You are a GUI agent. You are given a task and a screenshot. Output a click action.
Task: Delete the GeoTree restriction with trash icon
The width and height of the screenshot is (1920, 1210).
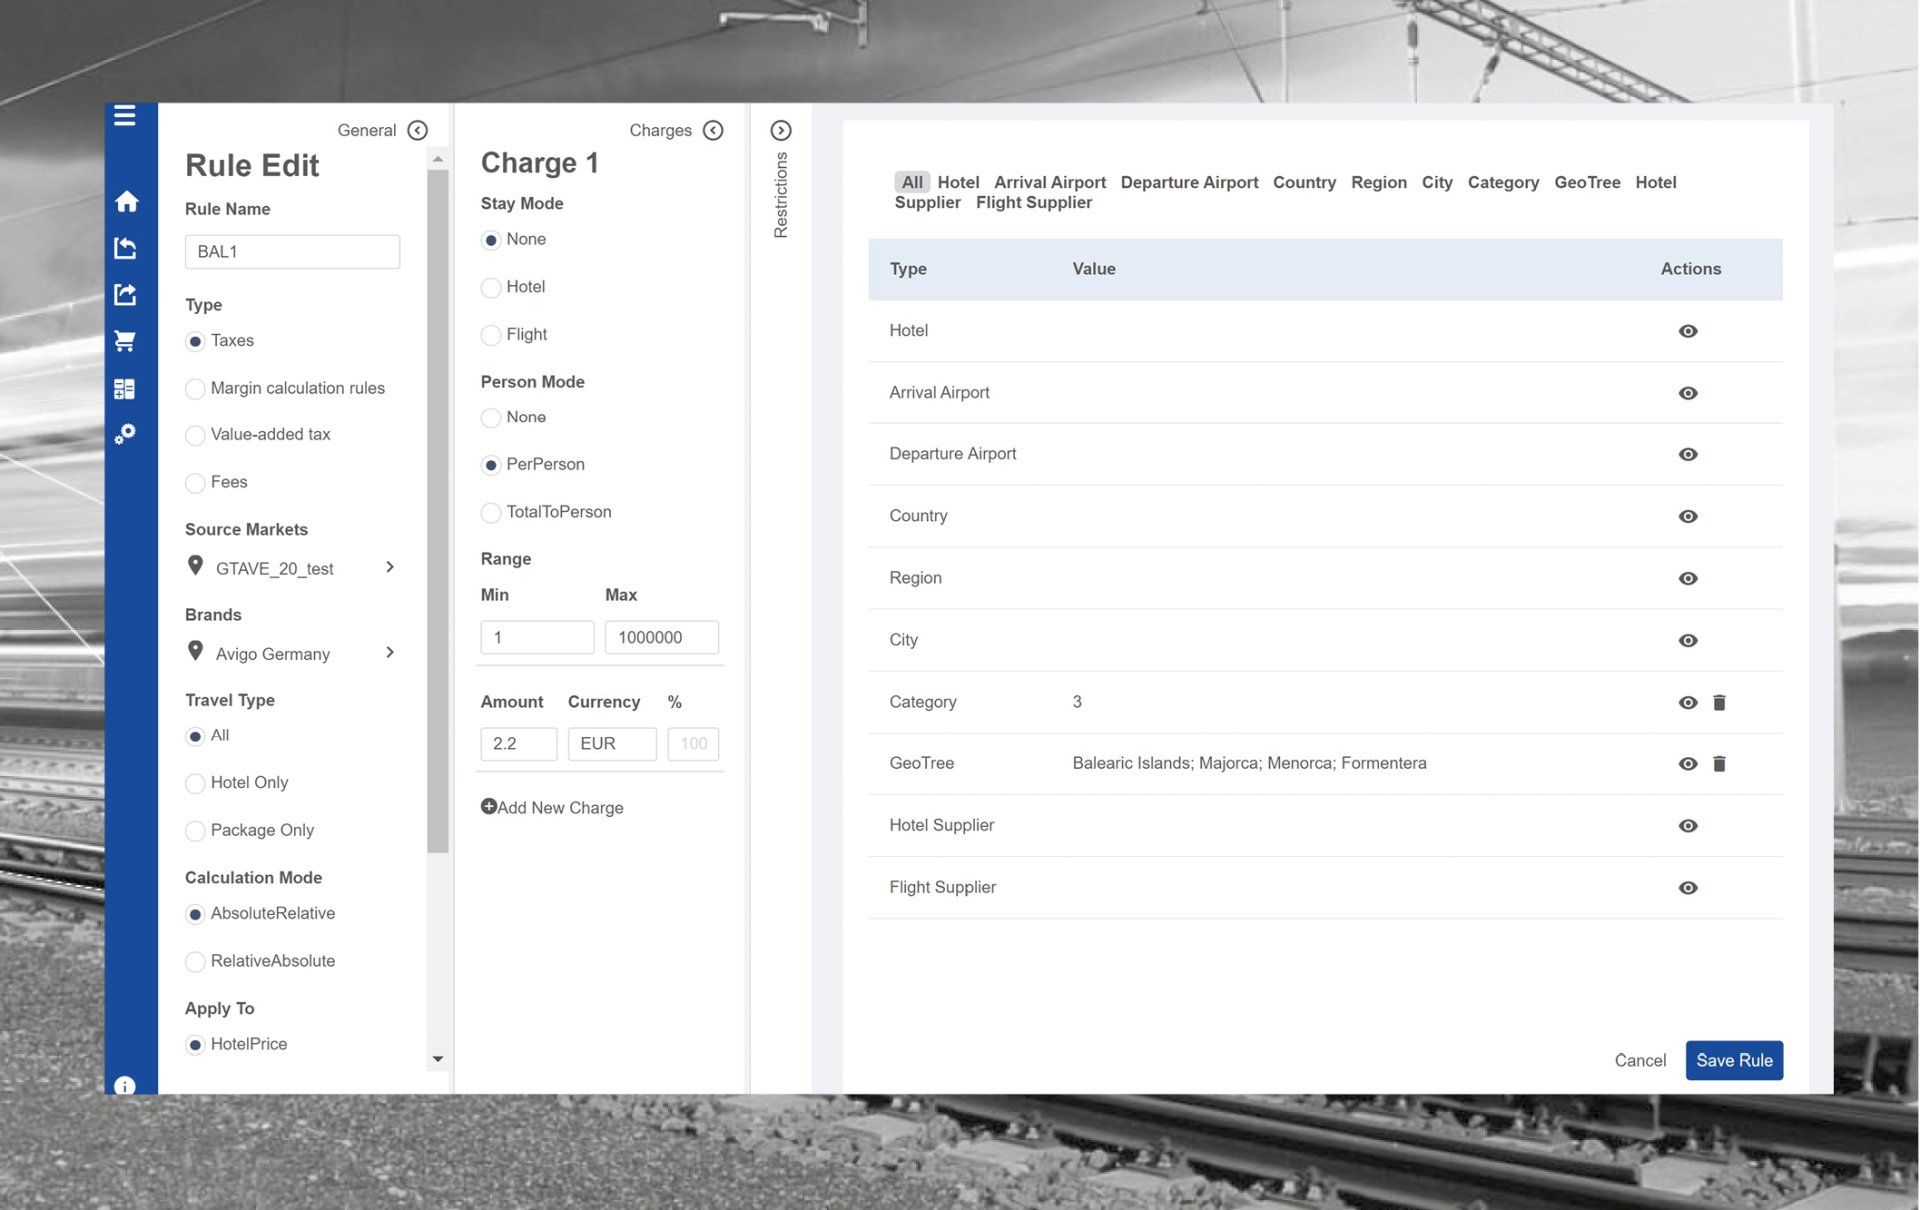pos(1719,764)
